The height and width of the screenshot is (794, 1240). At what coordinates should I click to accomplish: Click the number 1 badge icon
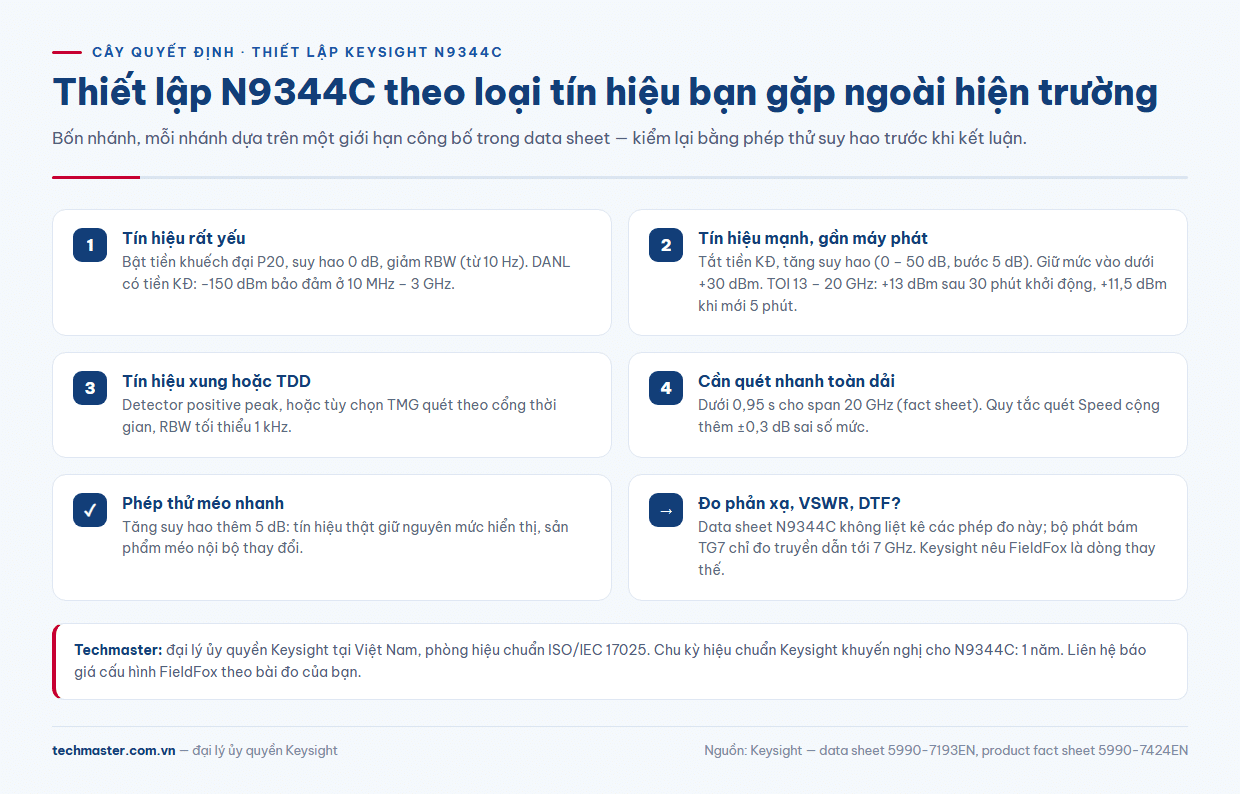tap(90, 245)
